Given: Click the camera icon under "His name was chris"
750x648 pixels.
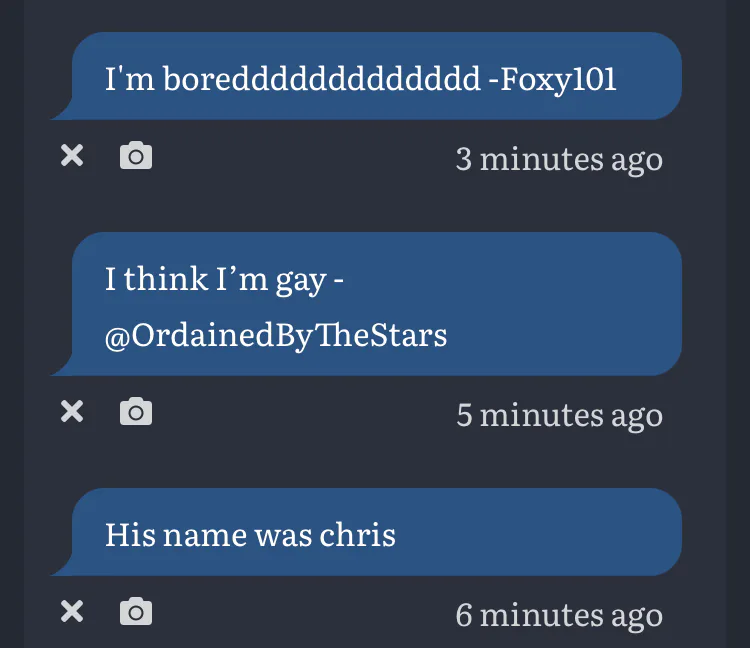Looking at the screenshot, I should click(136, 611).
